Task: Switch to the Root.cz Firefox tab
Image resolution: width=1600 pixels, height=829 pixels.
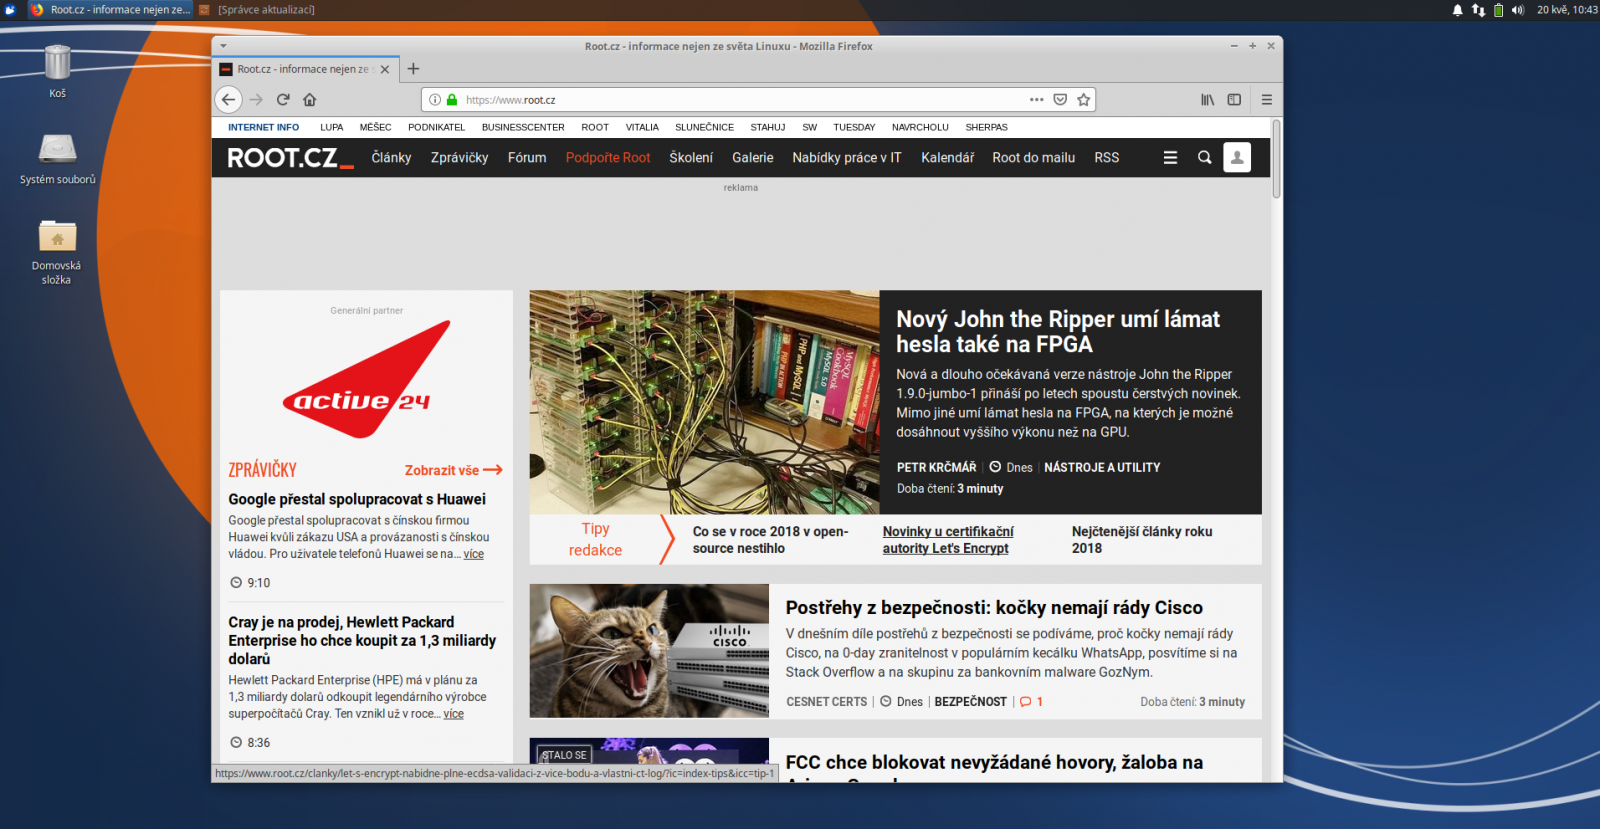Action: click(306, 69)
